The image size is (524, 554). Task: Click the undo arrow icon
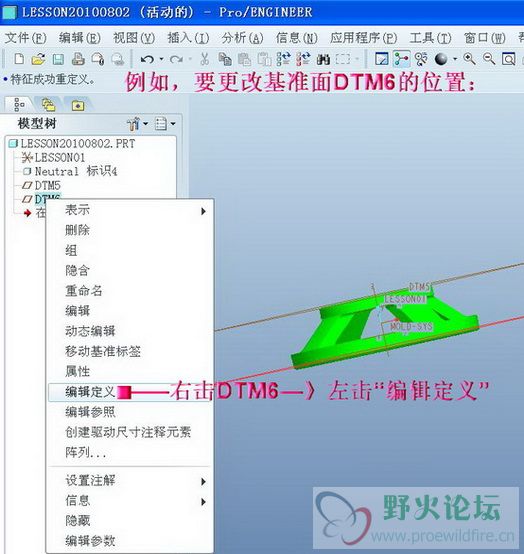click(147, 59)
